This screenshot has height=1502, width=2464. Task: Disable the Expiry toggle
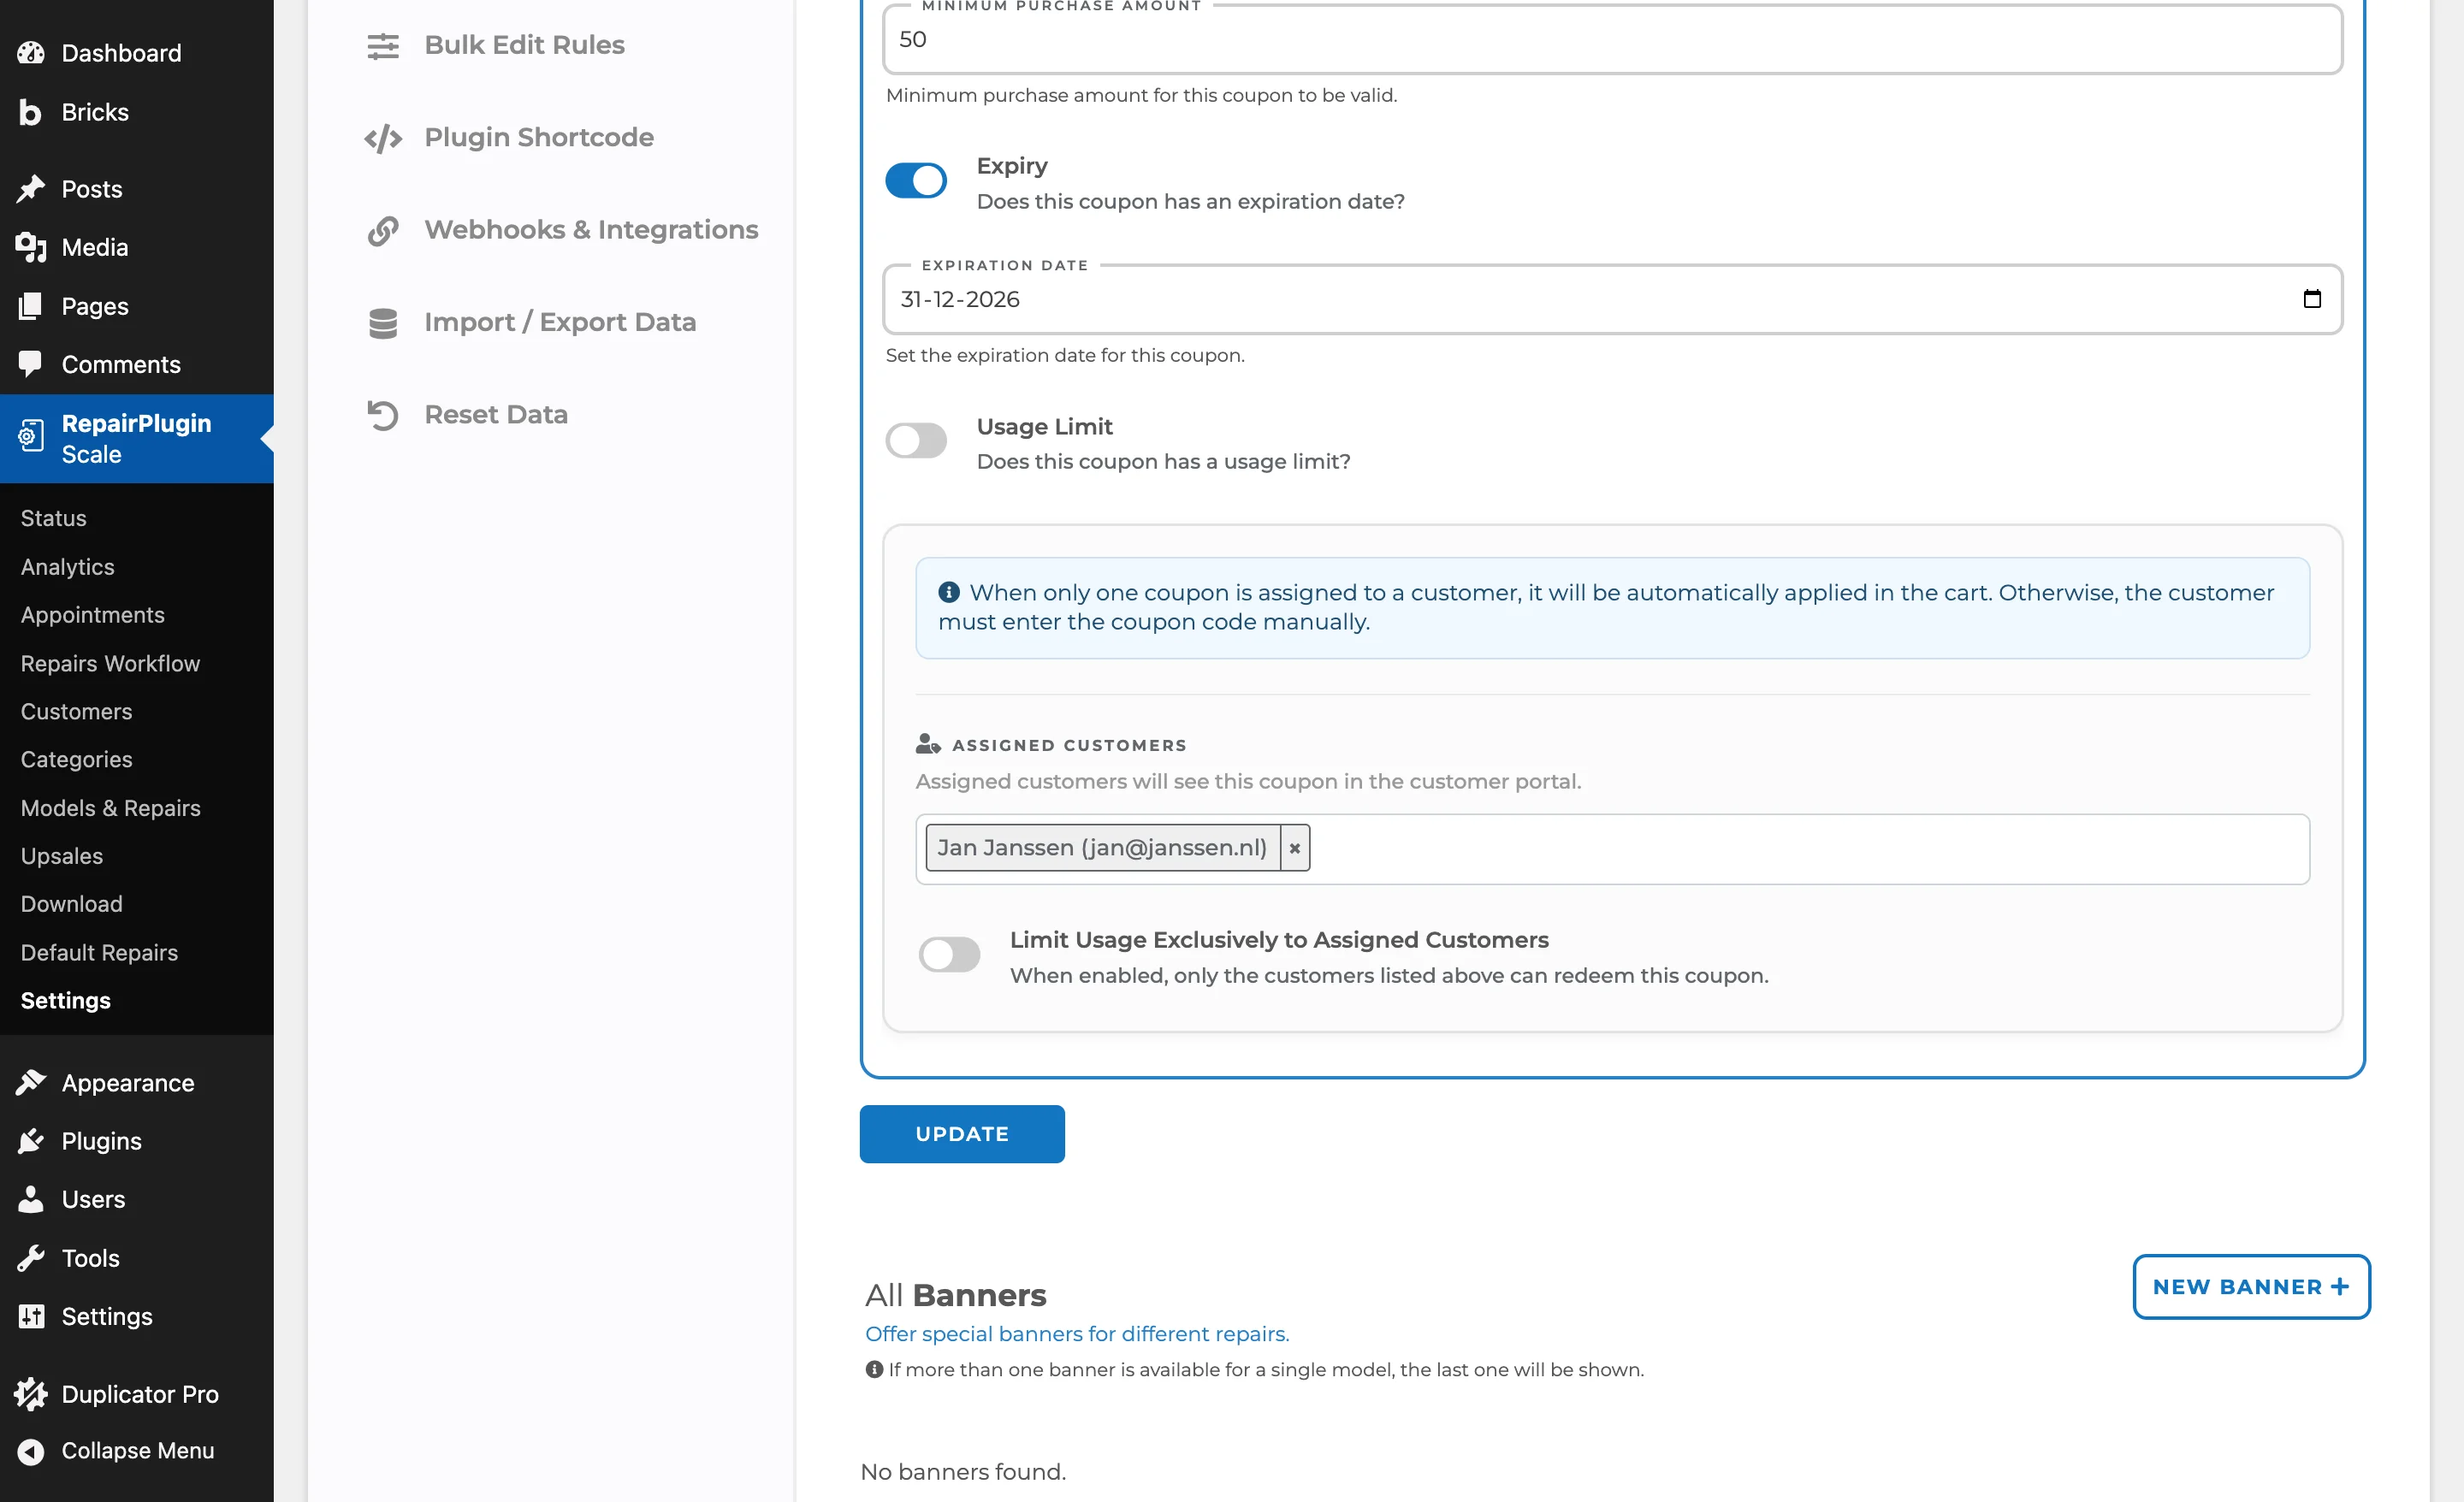(x=916, y=181)
